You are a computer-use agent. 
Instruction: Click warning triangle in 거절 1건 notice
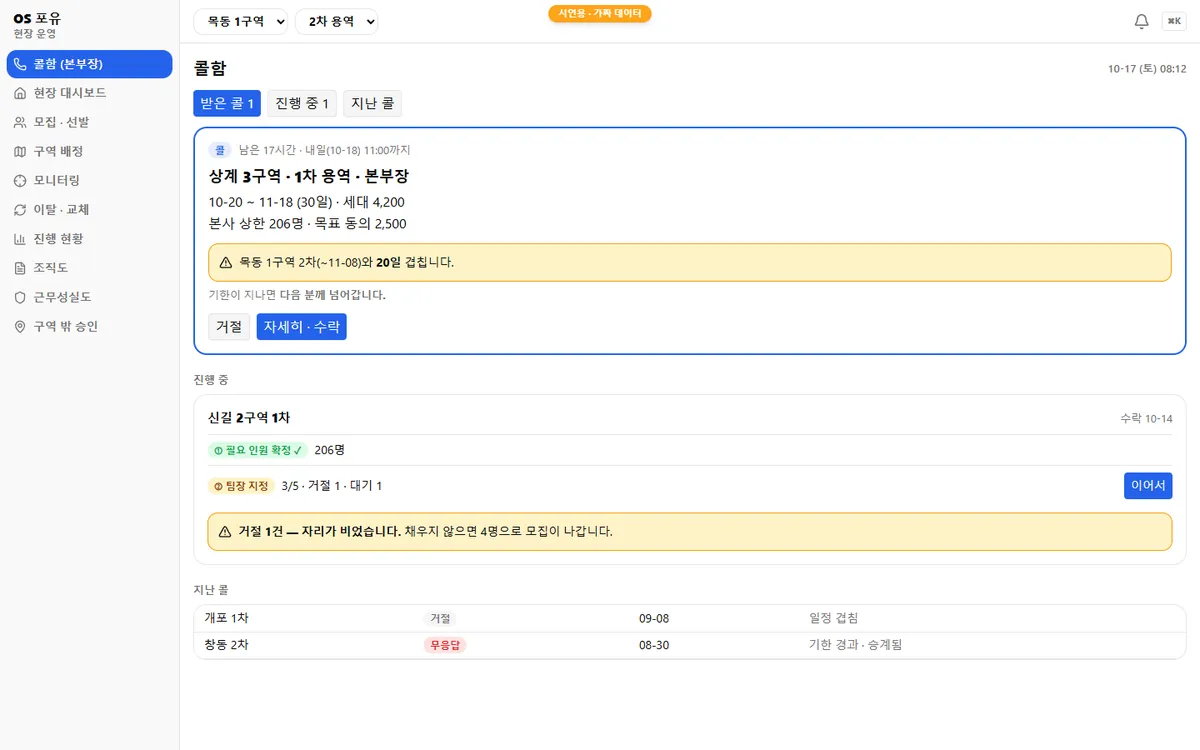click(225, 531)
